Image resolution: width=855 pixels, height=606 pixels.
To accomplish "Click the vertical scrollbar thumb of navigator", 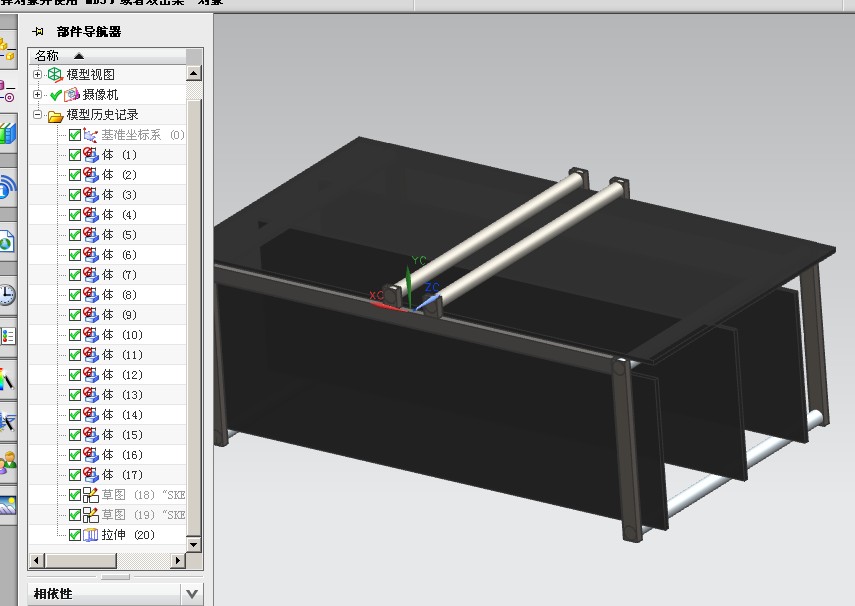I will pyautogui.click(x=194, y=316).
